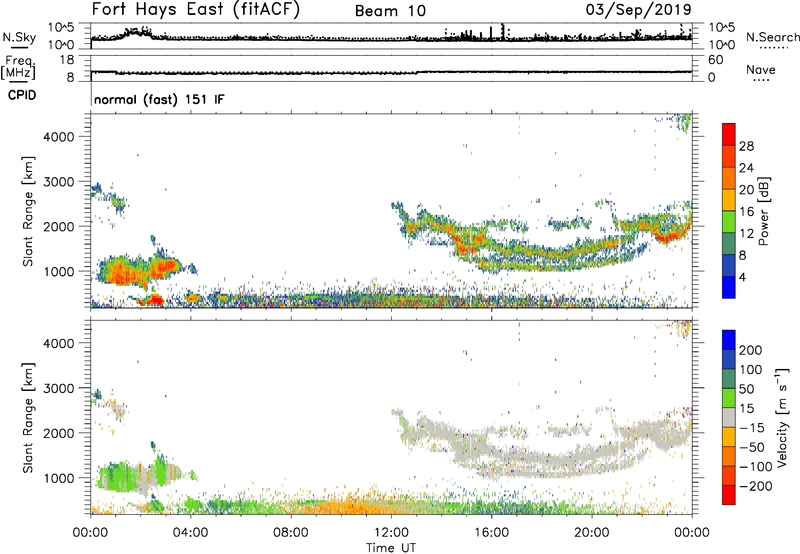Click the Fort Hays East title
The image size is (800, 554).
(196, 9)
